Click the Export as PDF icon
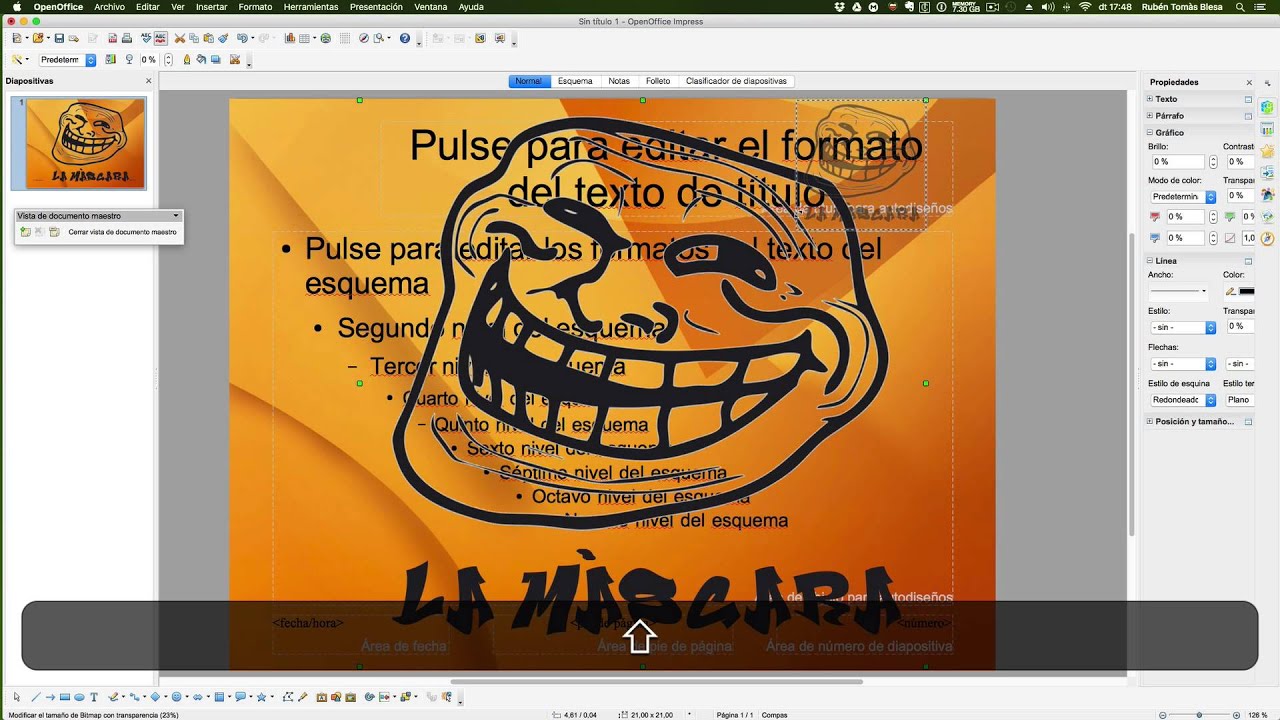The width and height of the screenshot is (1280, 720). 113,39
